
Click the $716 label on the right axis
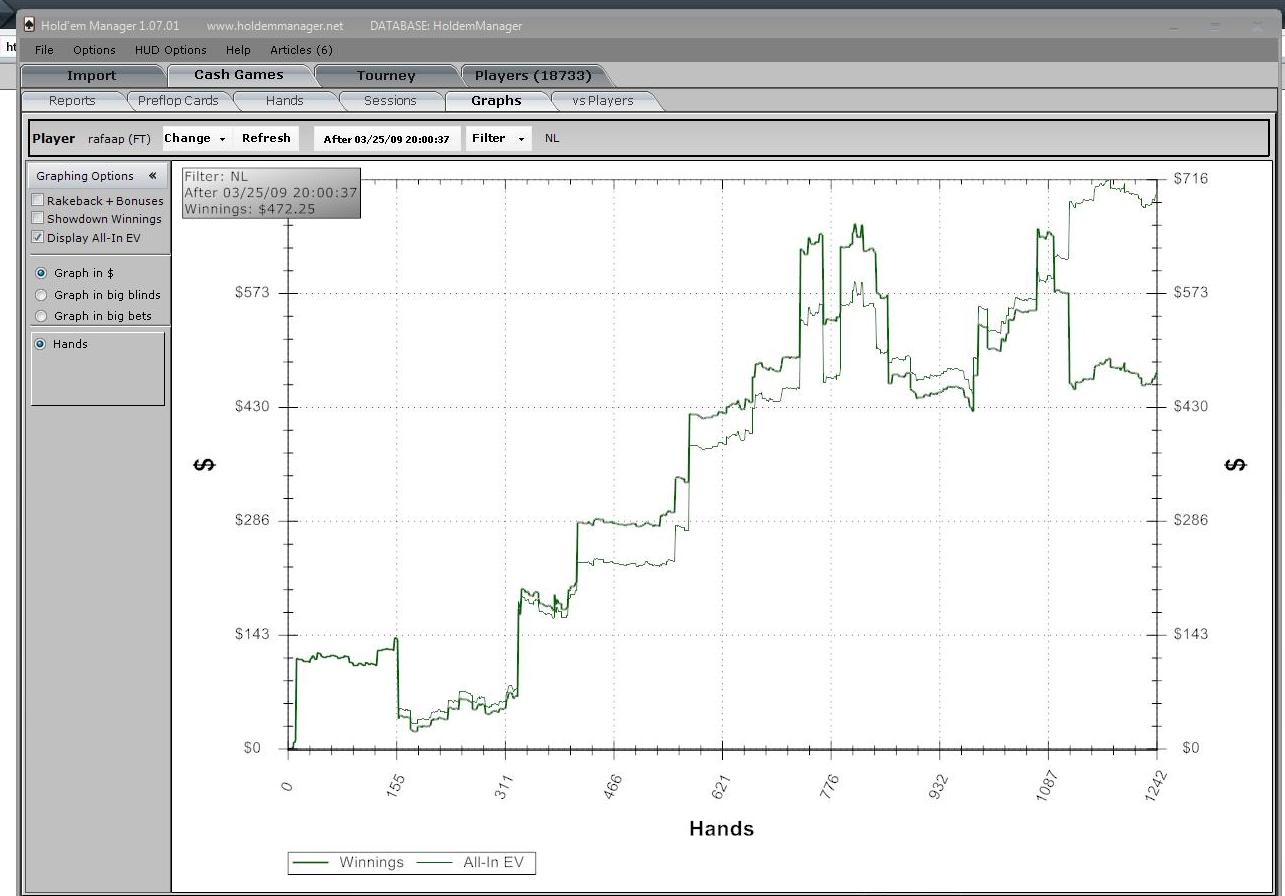click(1191, 179)
